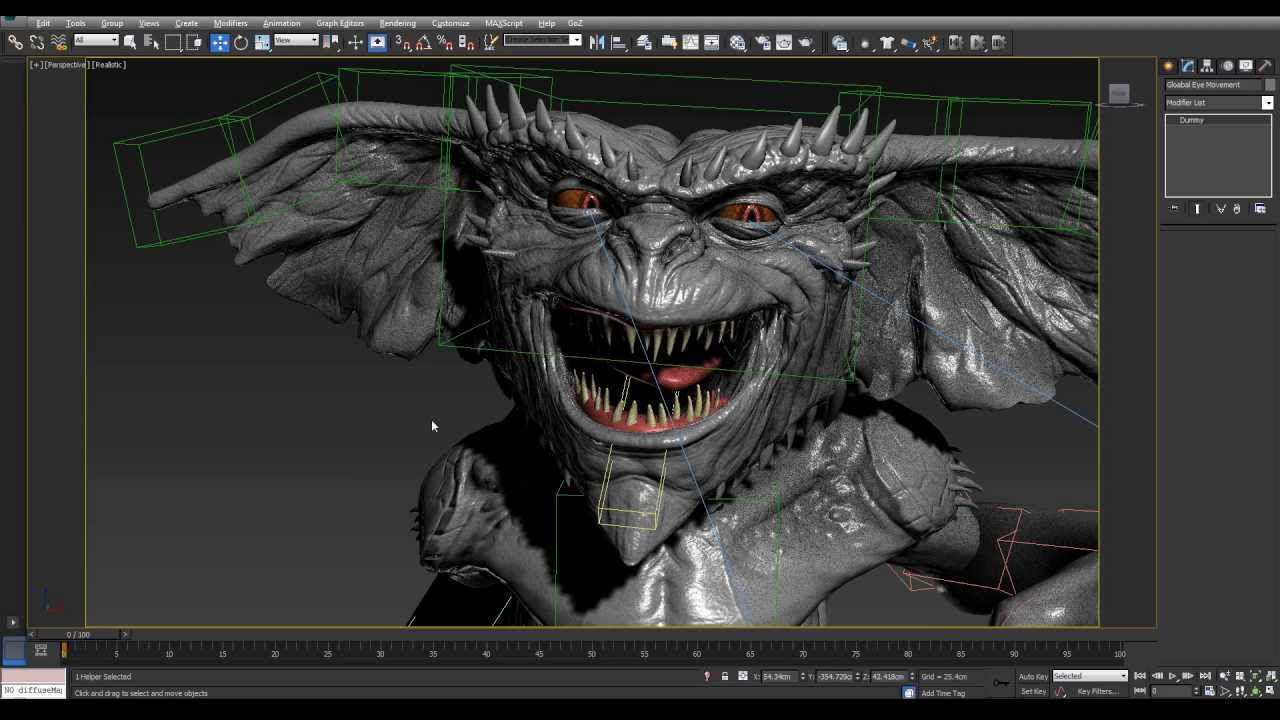The height and width of the screenshot is (720, 1280).
Task: Open the Curve Editor
Action: (x=691, y=42)
